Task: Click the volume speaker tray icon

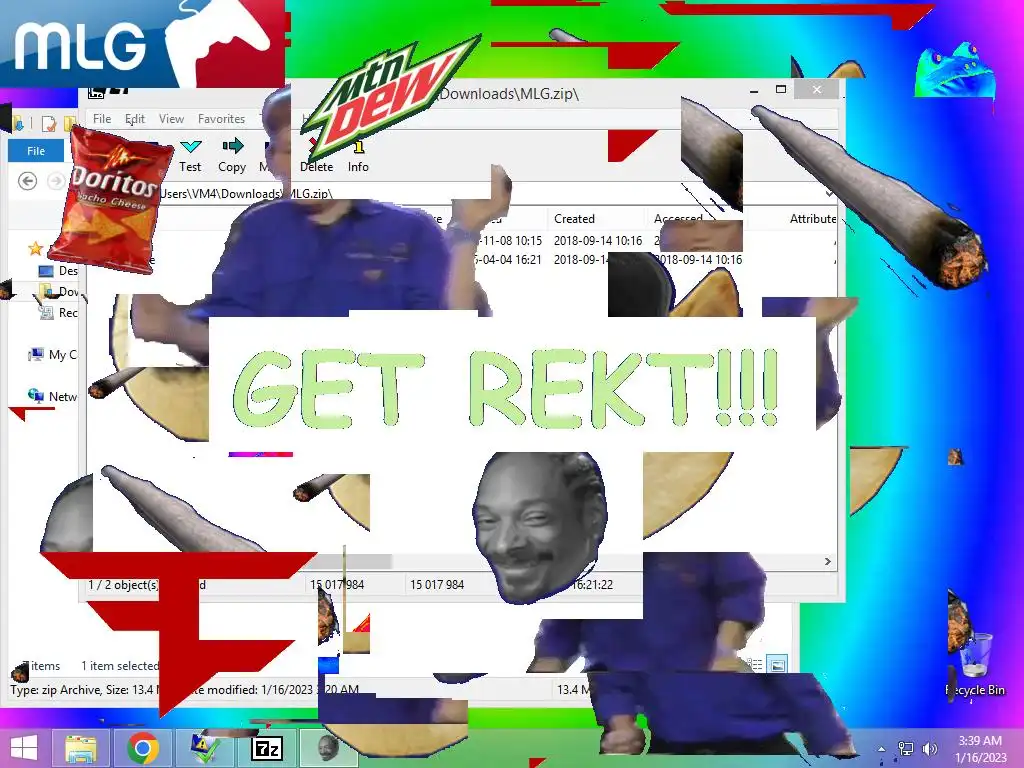Action: 930,749
